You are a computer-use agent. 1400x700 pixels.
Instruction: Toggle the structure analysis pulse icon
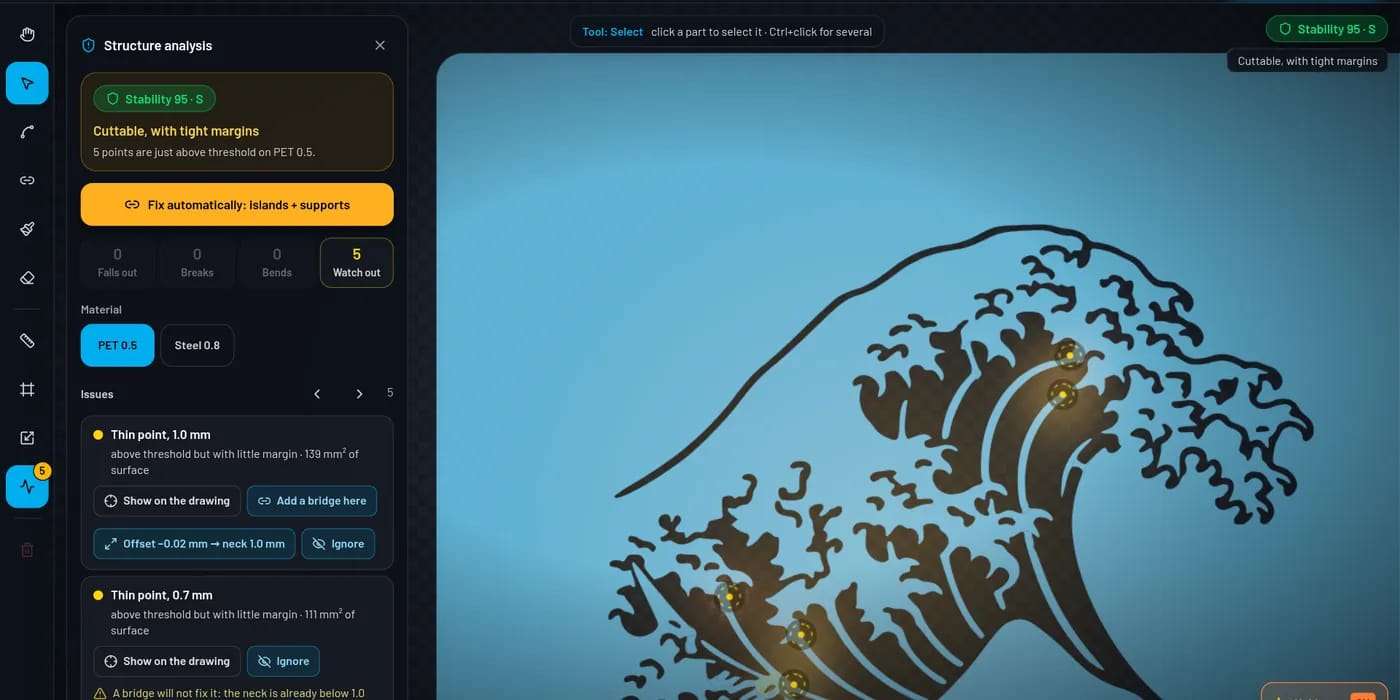tap(27, 487)
